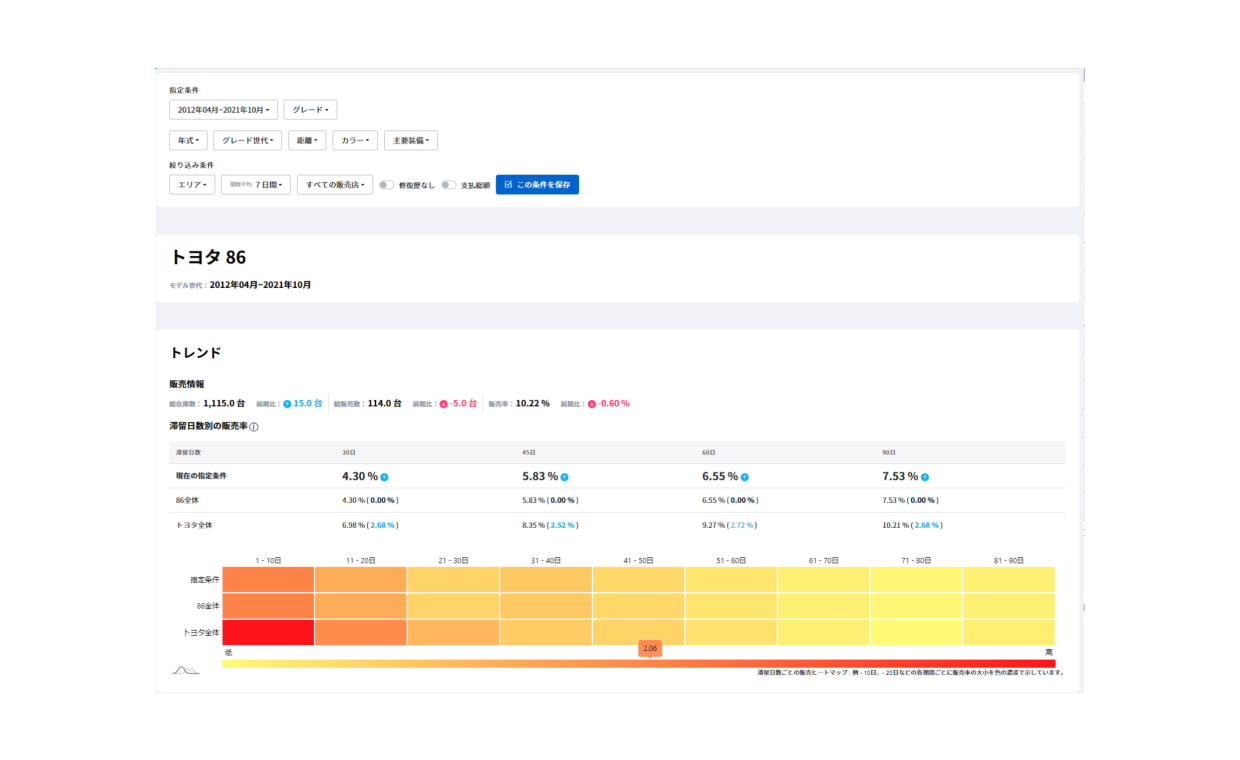The width and height of the screenshot is (1240, 760).
Task: Click the 5.83 % (0.00 %) value in 86全体 row
Action: (x=550, y=500)
